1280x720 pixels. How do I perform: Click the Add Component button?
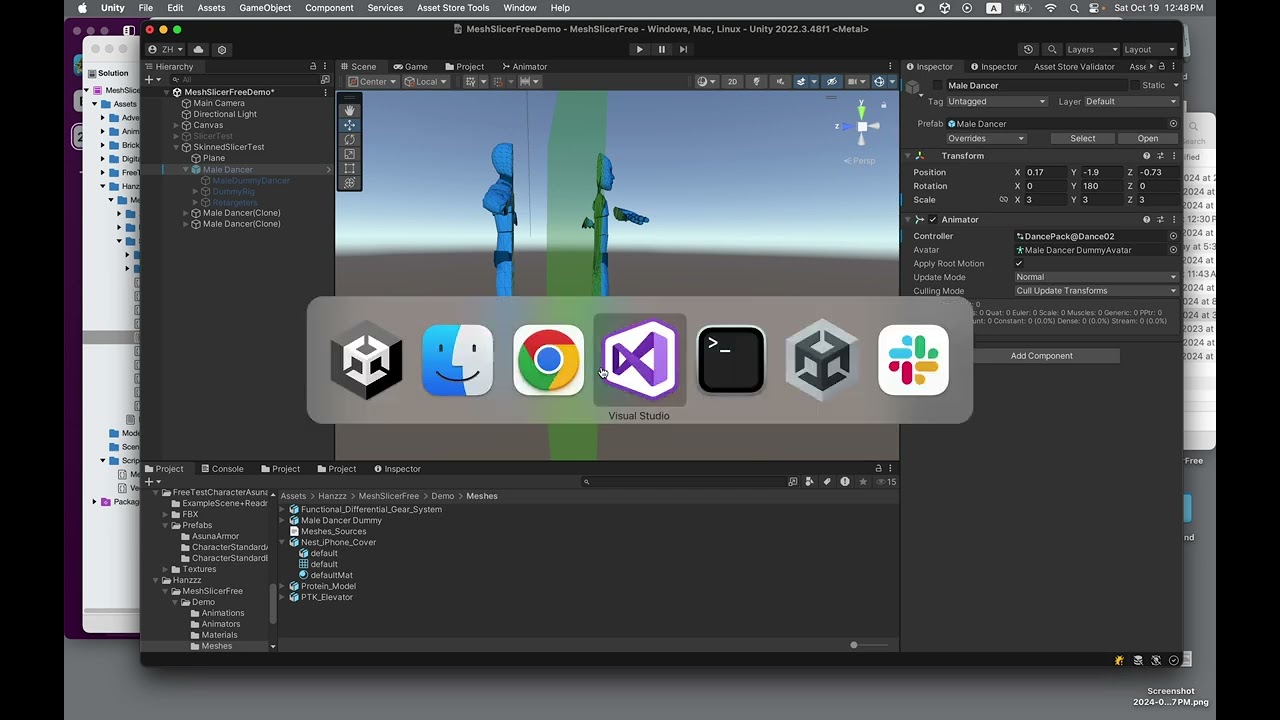click(1041, 356)
